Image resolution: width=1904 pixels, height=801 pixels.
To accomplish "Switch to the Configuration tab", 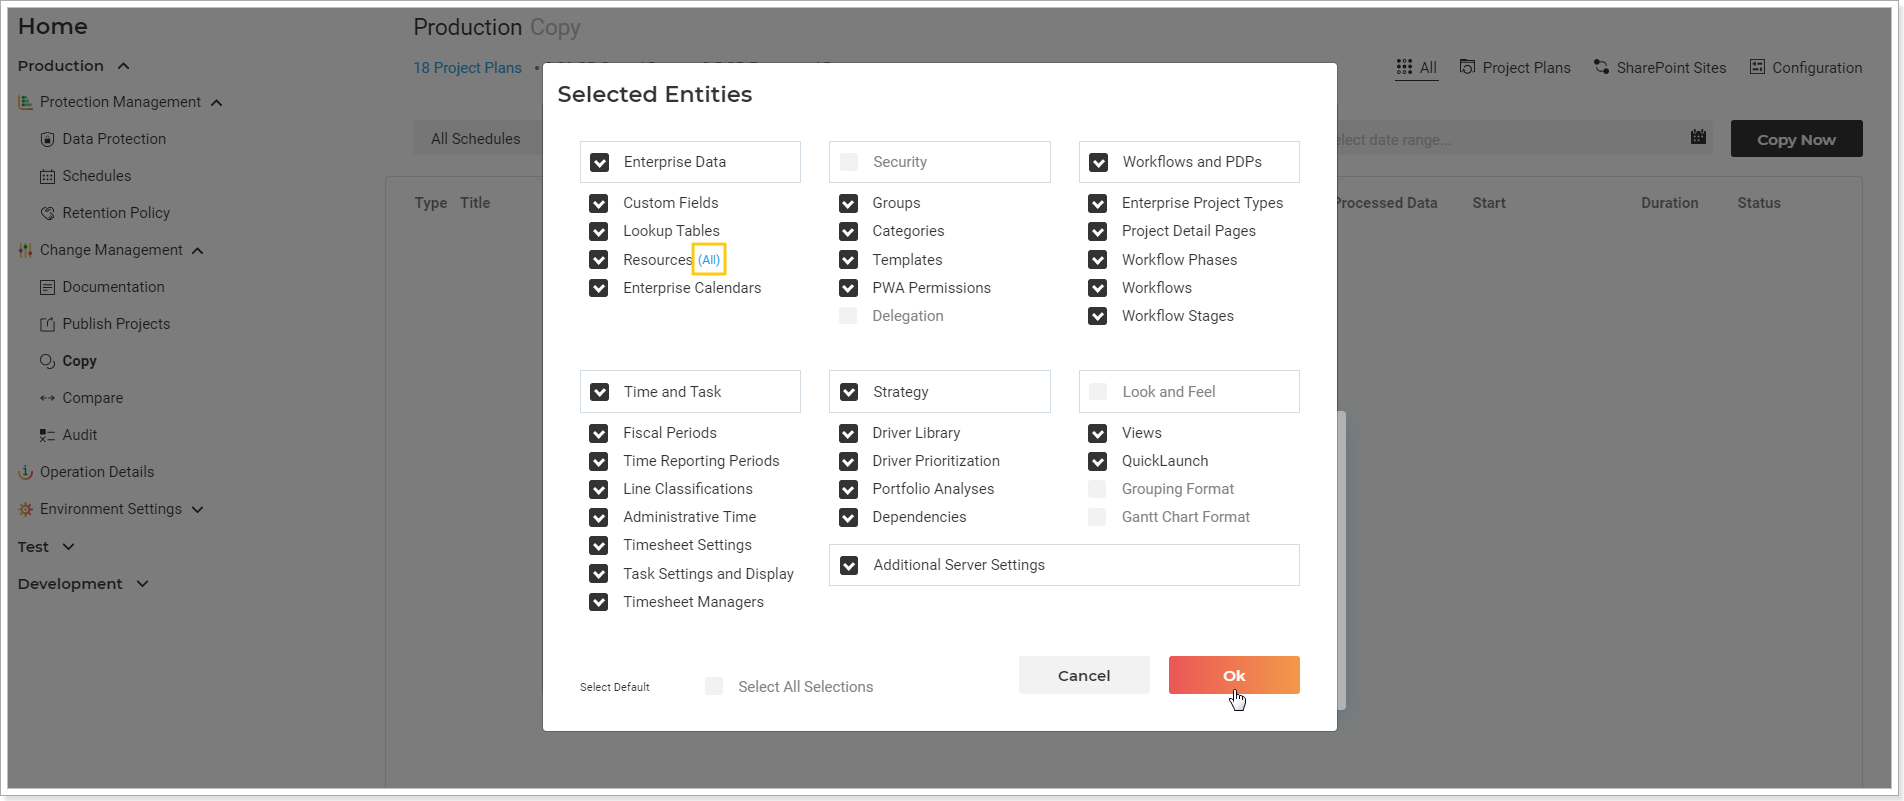I will click(x=1806, y=67).
